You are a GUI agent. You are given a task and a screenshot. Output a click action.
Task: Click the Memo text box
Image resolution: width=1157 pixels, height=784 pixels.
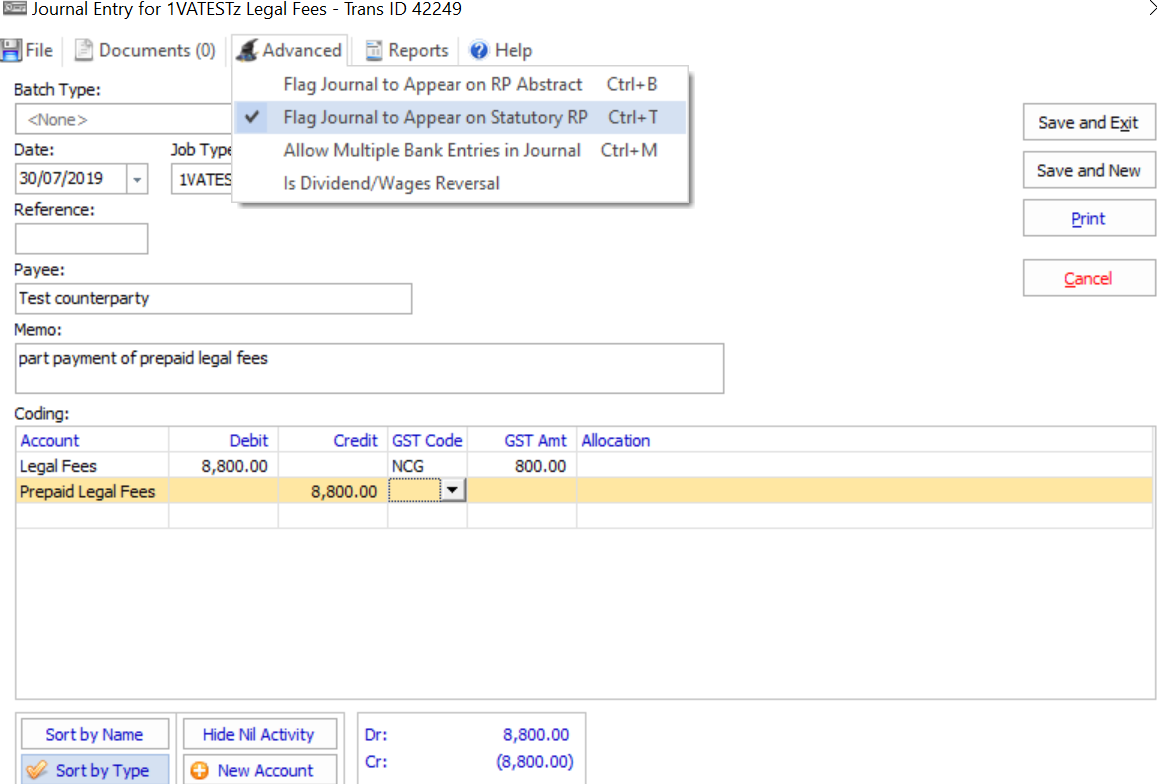(x=369, y=369)
